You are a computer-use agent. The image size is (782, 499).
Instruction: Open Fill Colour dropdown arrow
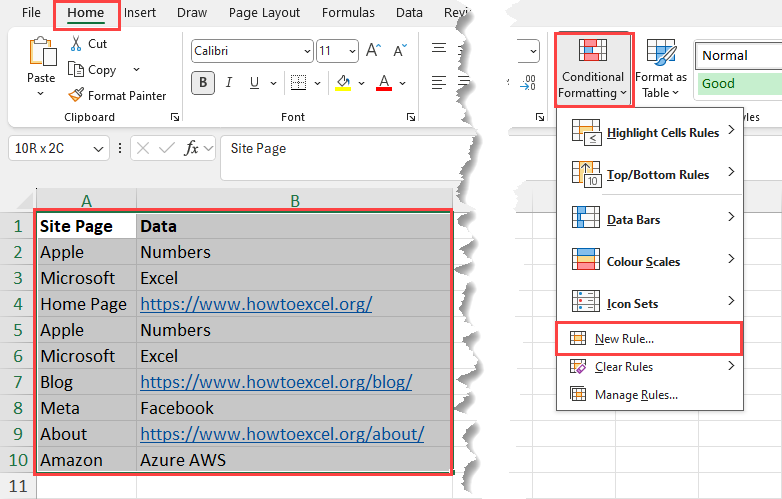pyautogui.click(x=362, y=83)
